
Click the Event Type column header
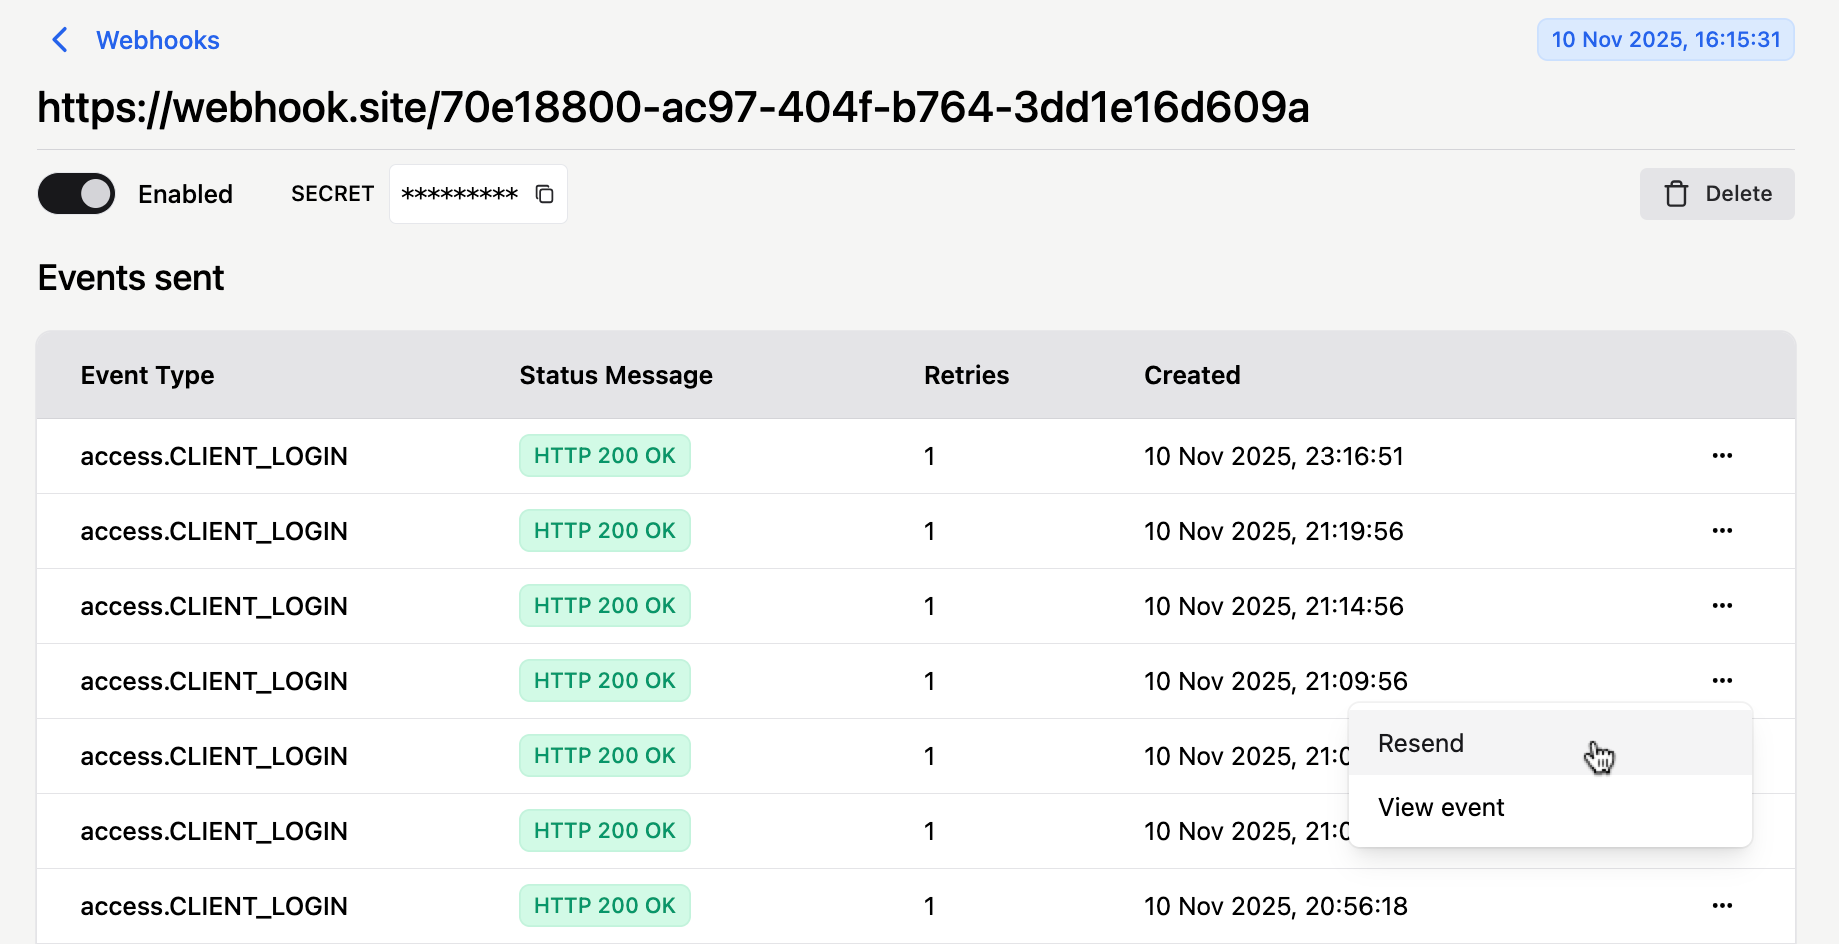point(147,375)
